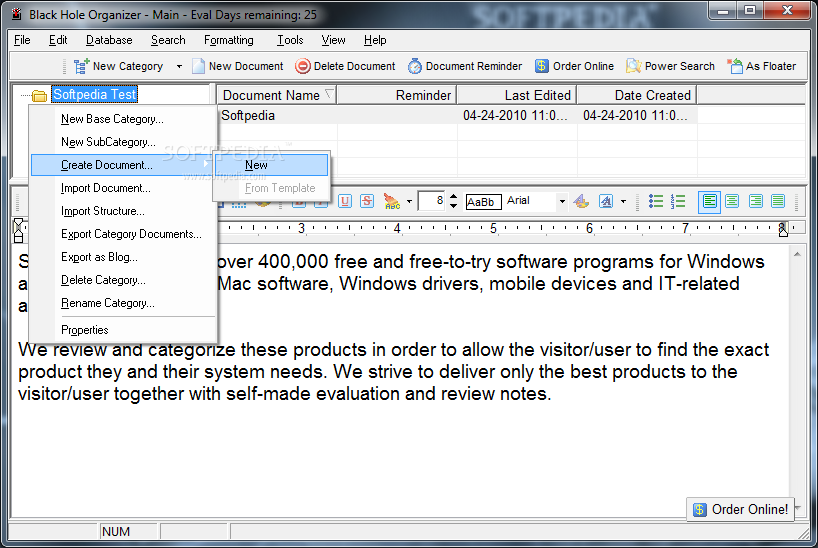This screenshot has width=818, height=548.
Task: Click the Delete Document red icon
Action: 303,66
